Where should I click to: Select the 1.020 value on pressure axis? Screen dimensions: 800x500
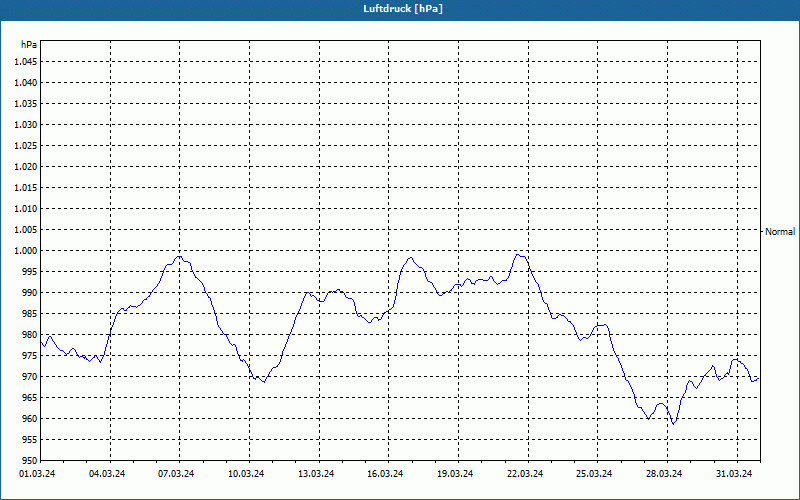point(25,167)
